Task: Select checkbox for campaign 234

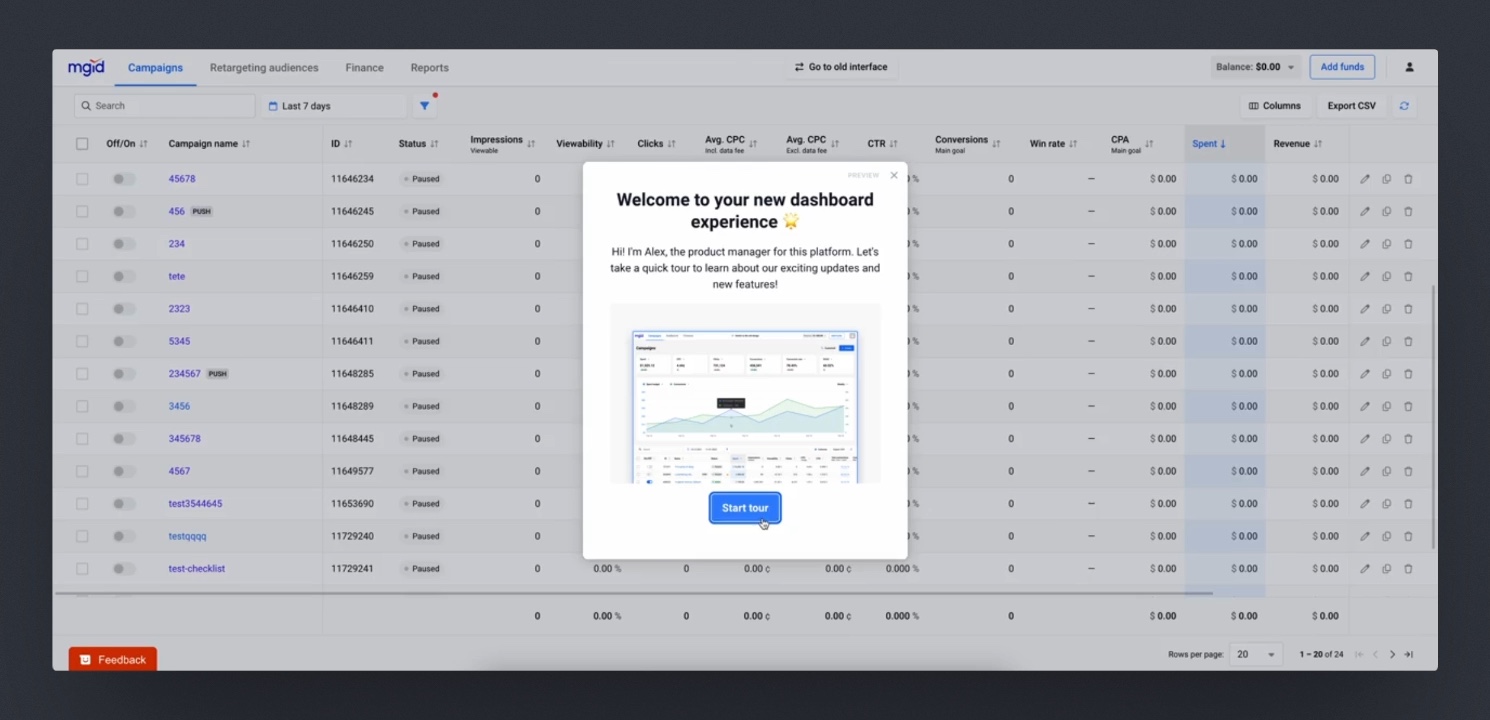Action: pyautogui.click(x=82, y=244)
